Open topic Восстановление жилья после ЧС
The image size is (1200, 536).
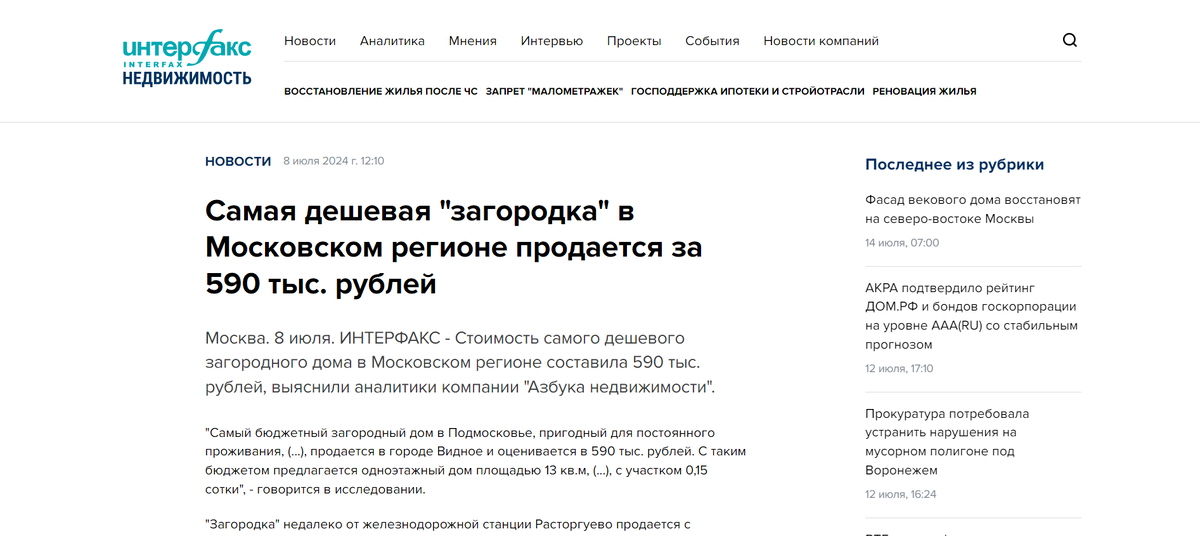click(381, 91)
